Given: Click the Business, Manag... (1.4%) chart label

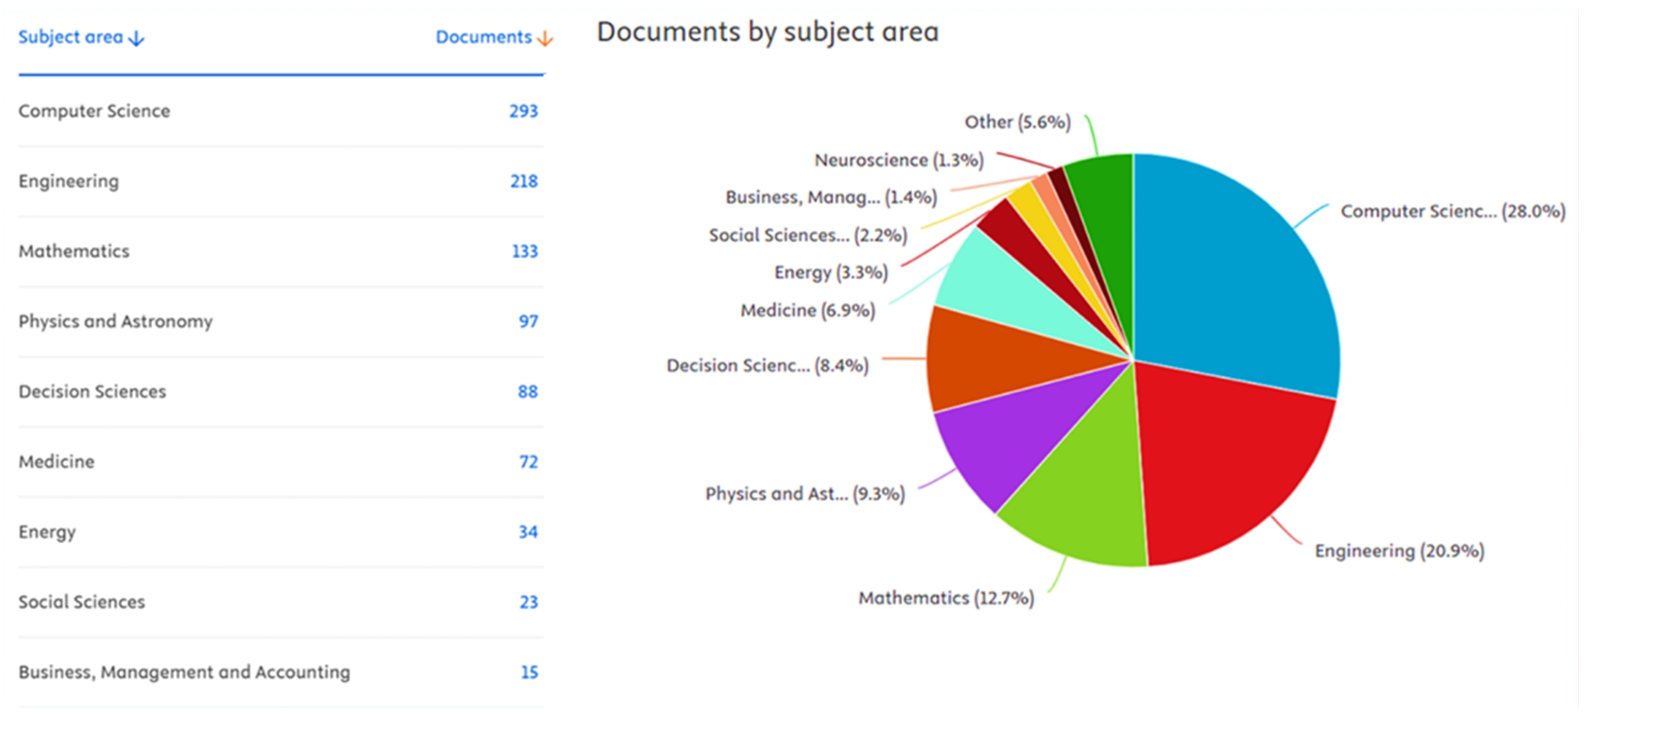Looking at the screenshot, I should [831, 197].
